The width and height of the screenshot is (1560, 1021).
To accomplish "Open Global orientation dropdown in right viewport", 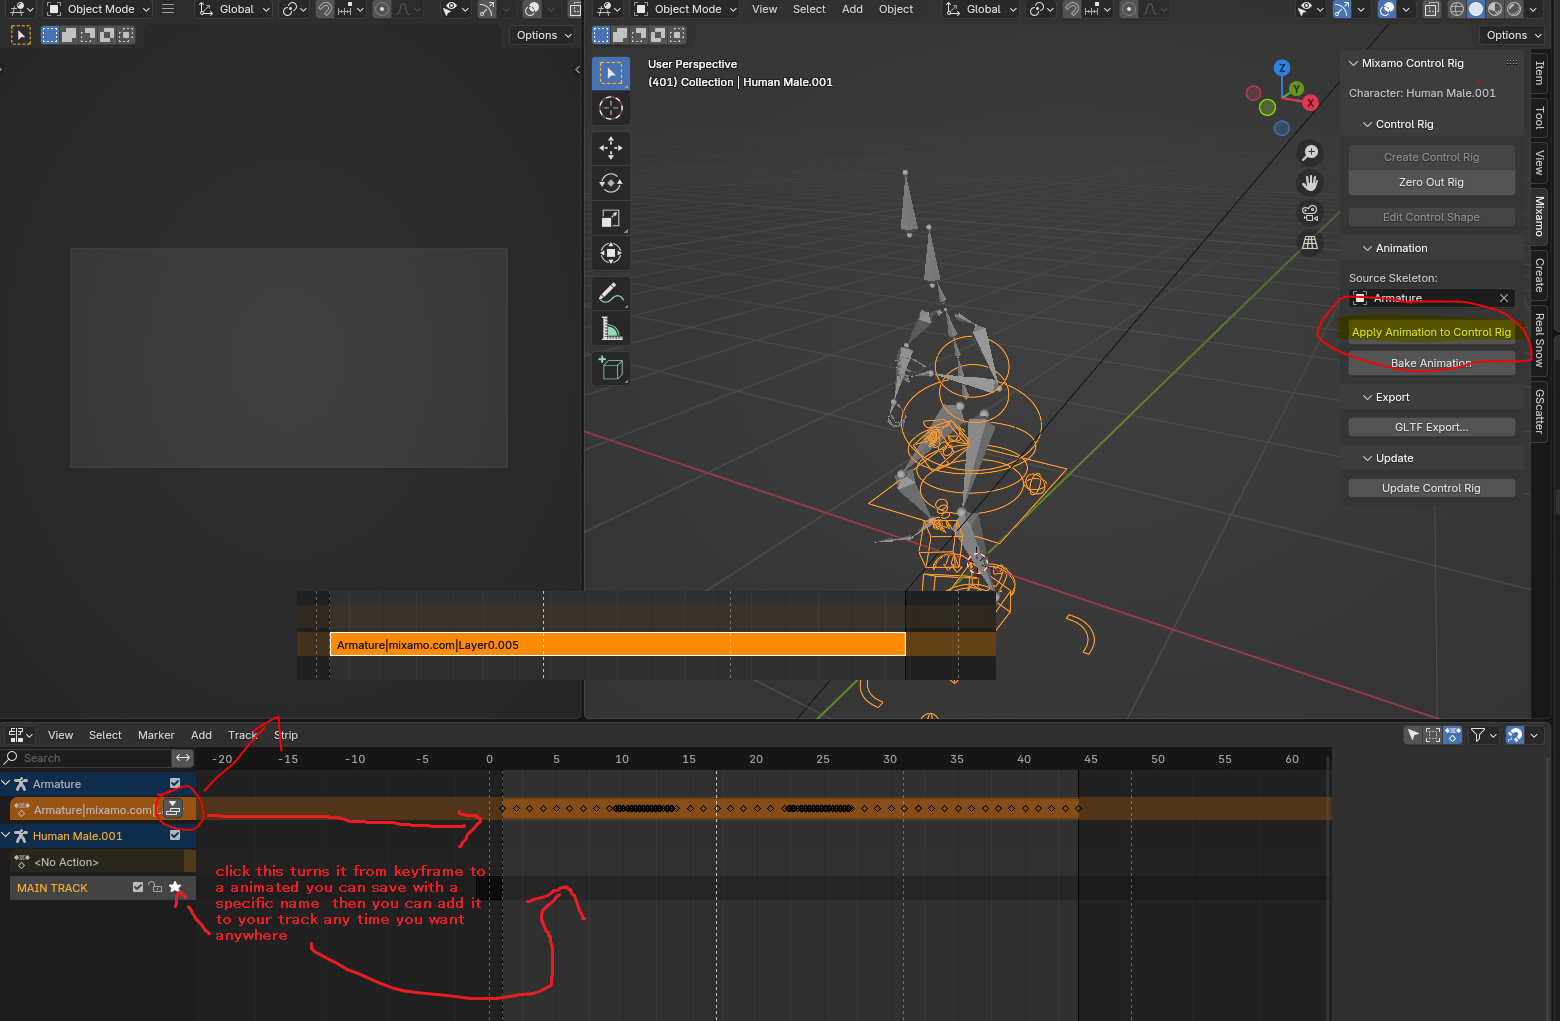I will pyautogui.click(x=981, y=9).
